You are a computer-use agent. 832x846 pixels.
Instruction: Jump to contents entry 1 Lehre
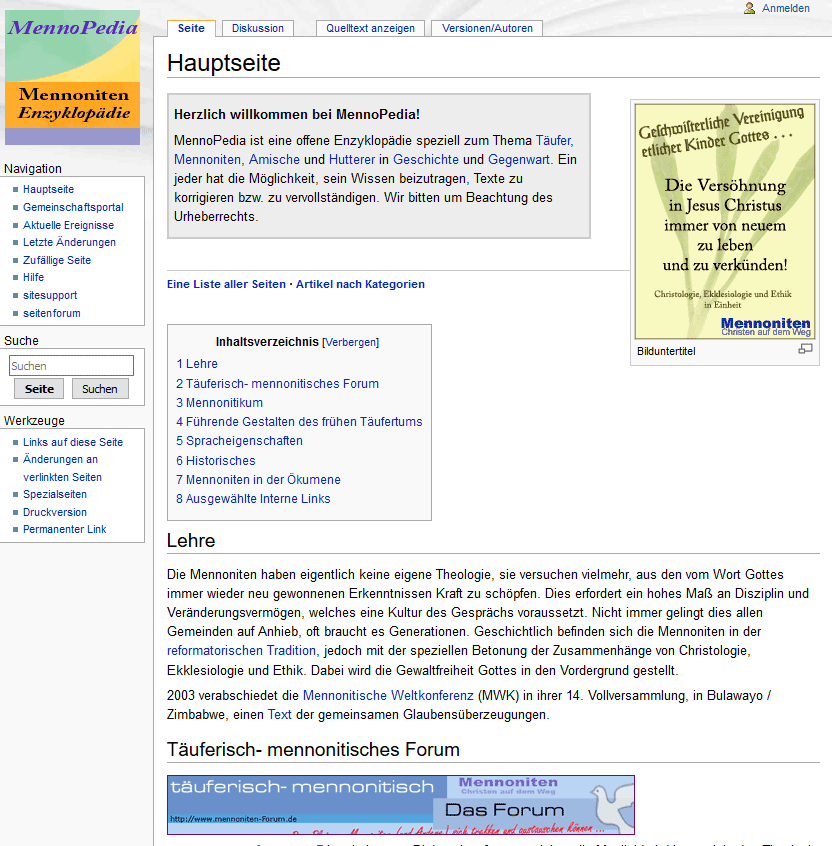197,364
